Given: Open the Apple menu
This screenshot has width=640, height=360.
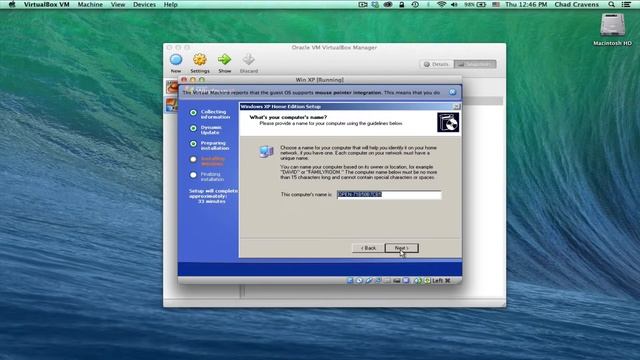Looking at the screenshot, I should click(x=11, y=4).
